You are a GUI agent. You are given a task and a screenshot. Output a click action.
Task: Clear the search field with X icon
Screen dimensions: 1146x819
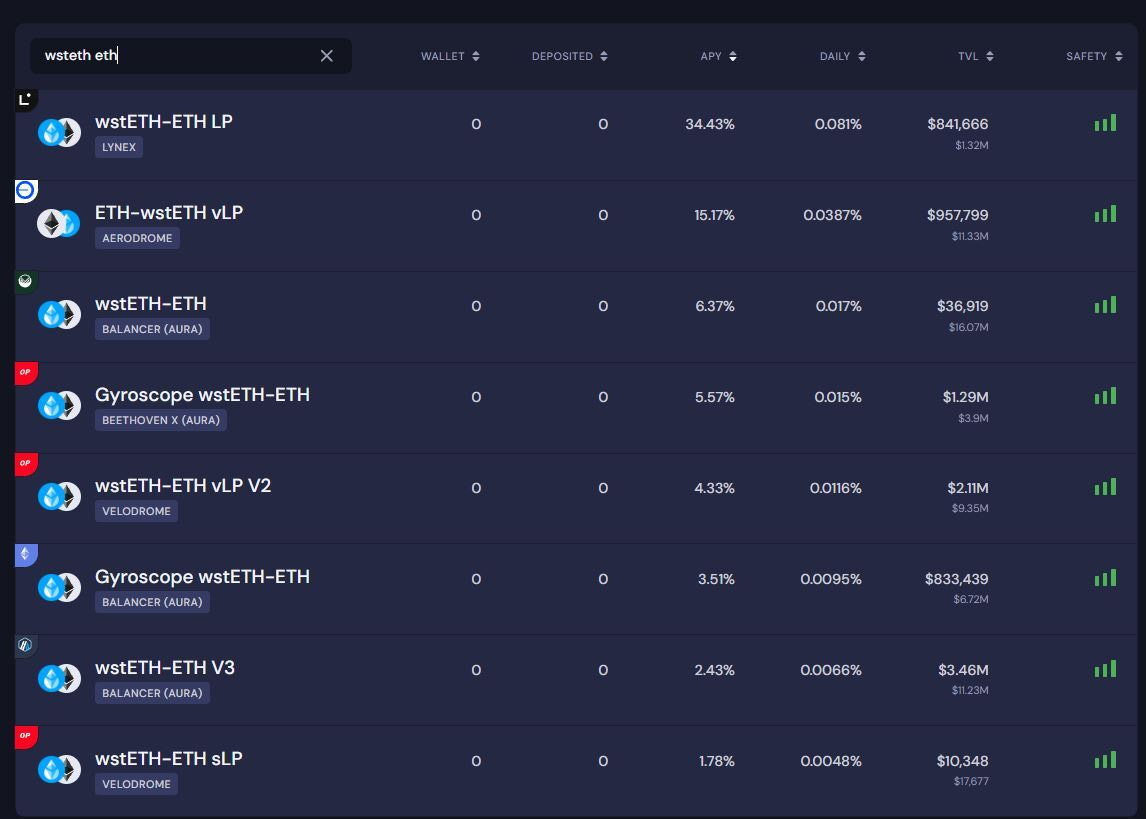[327, 56]
